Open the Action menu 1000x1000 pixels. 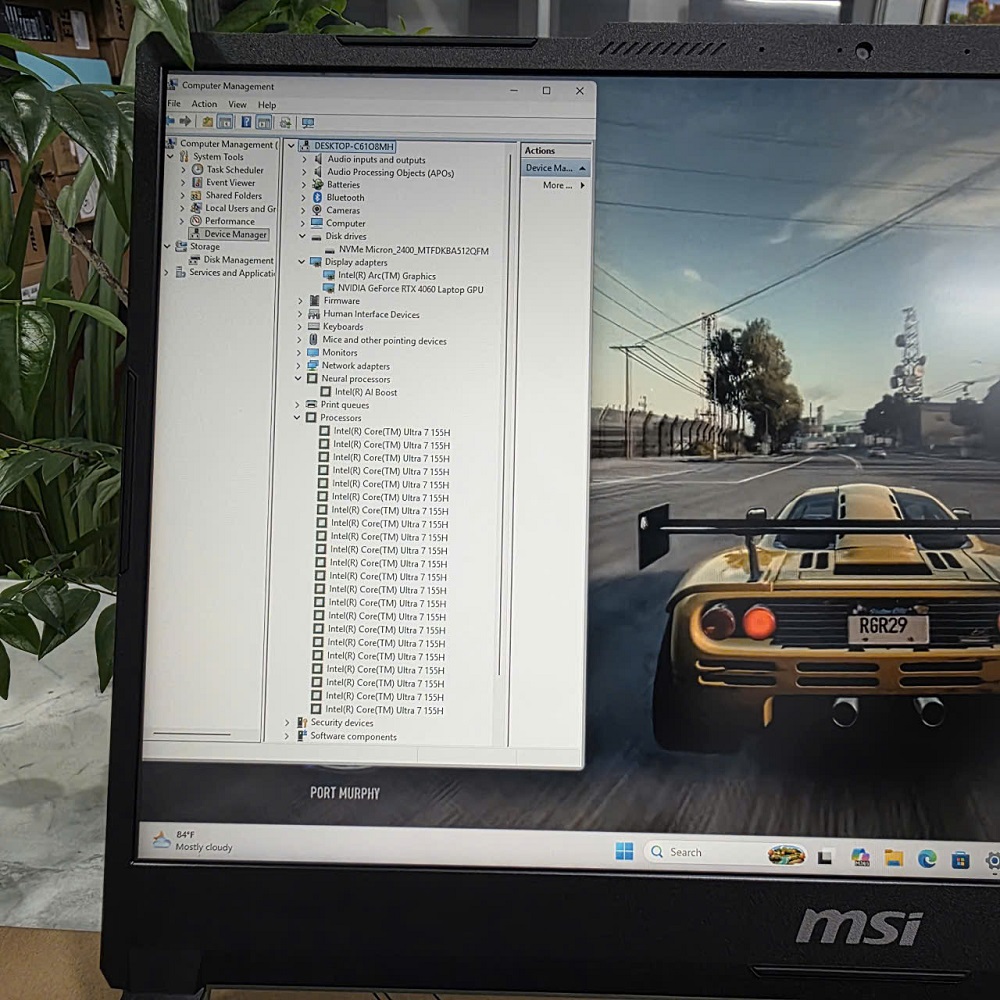204,104
